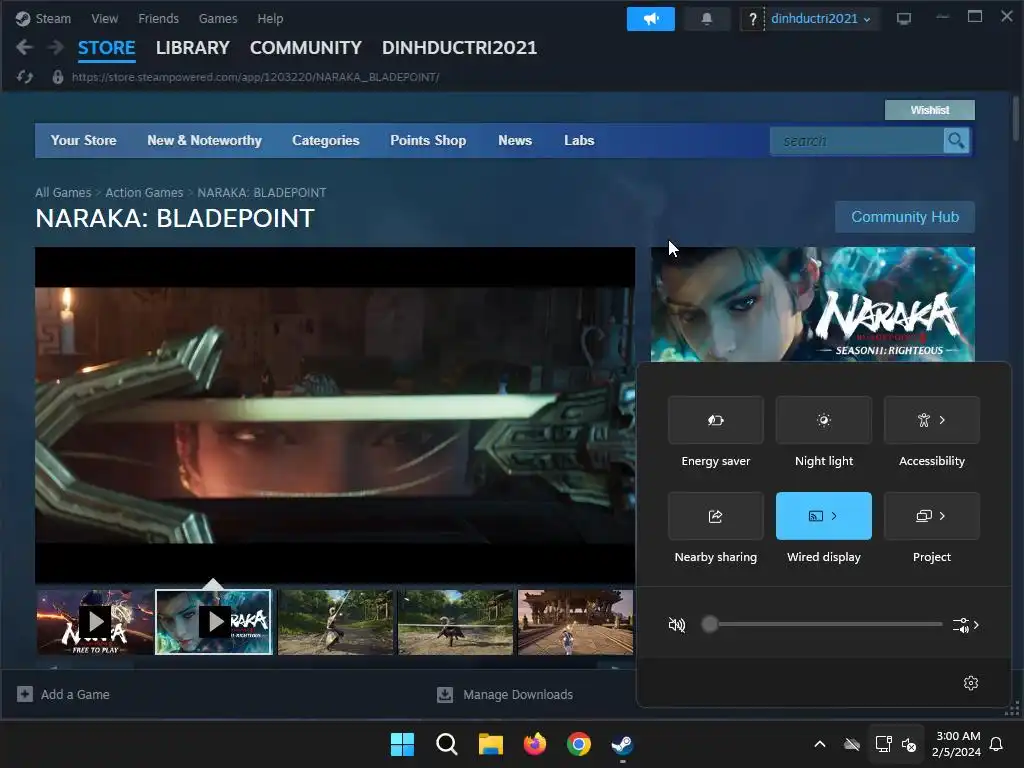Select the STORE tab
The image size is (1024, 768).
point(106,48)
